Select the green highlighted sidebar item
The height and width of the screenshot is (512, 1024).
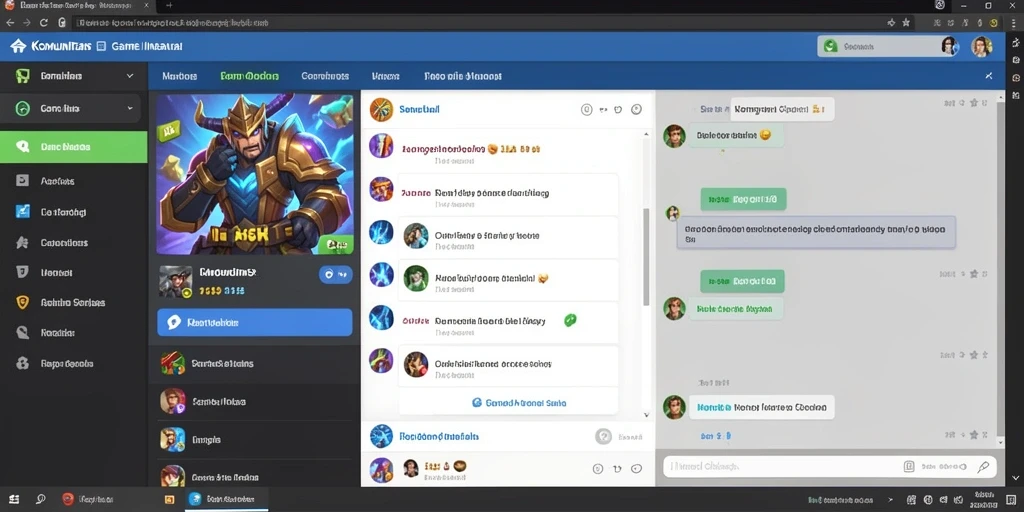click(x=74, y=147)
